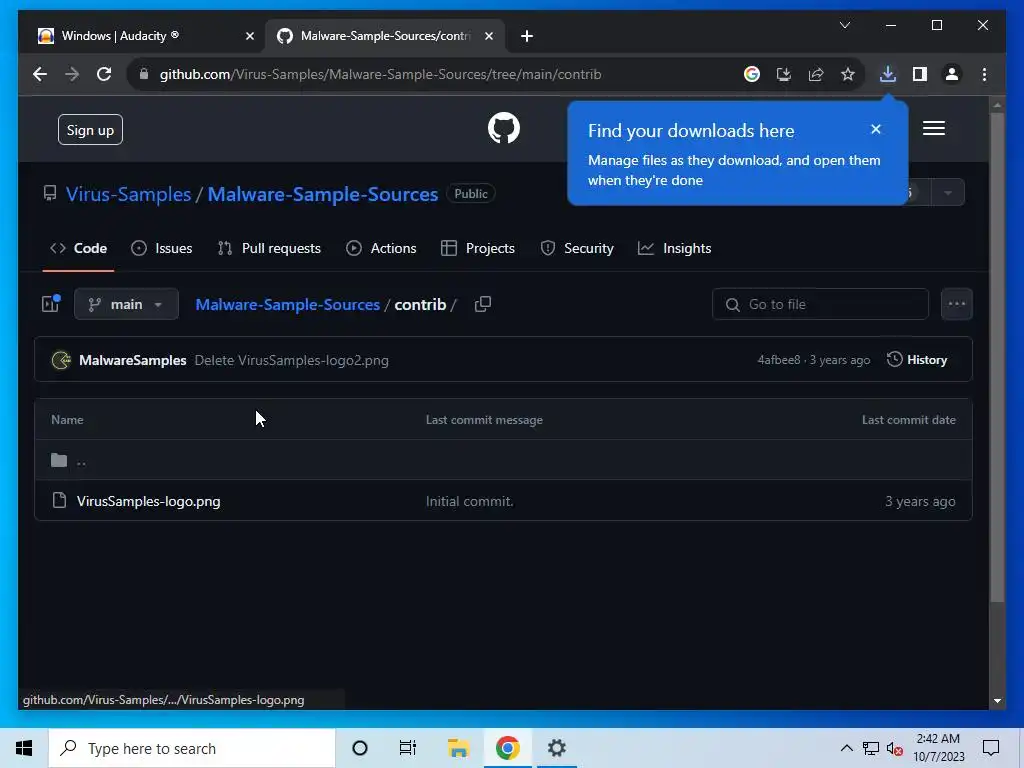This screenshot has width=1024, height=768.
Task: Click the GitHub Octocat logo
Action: point(504,128)
